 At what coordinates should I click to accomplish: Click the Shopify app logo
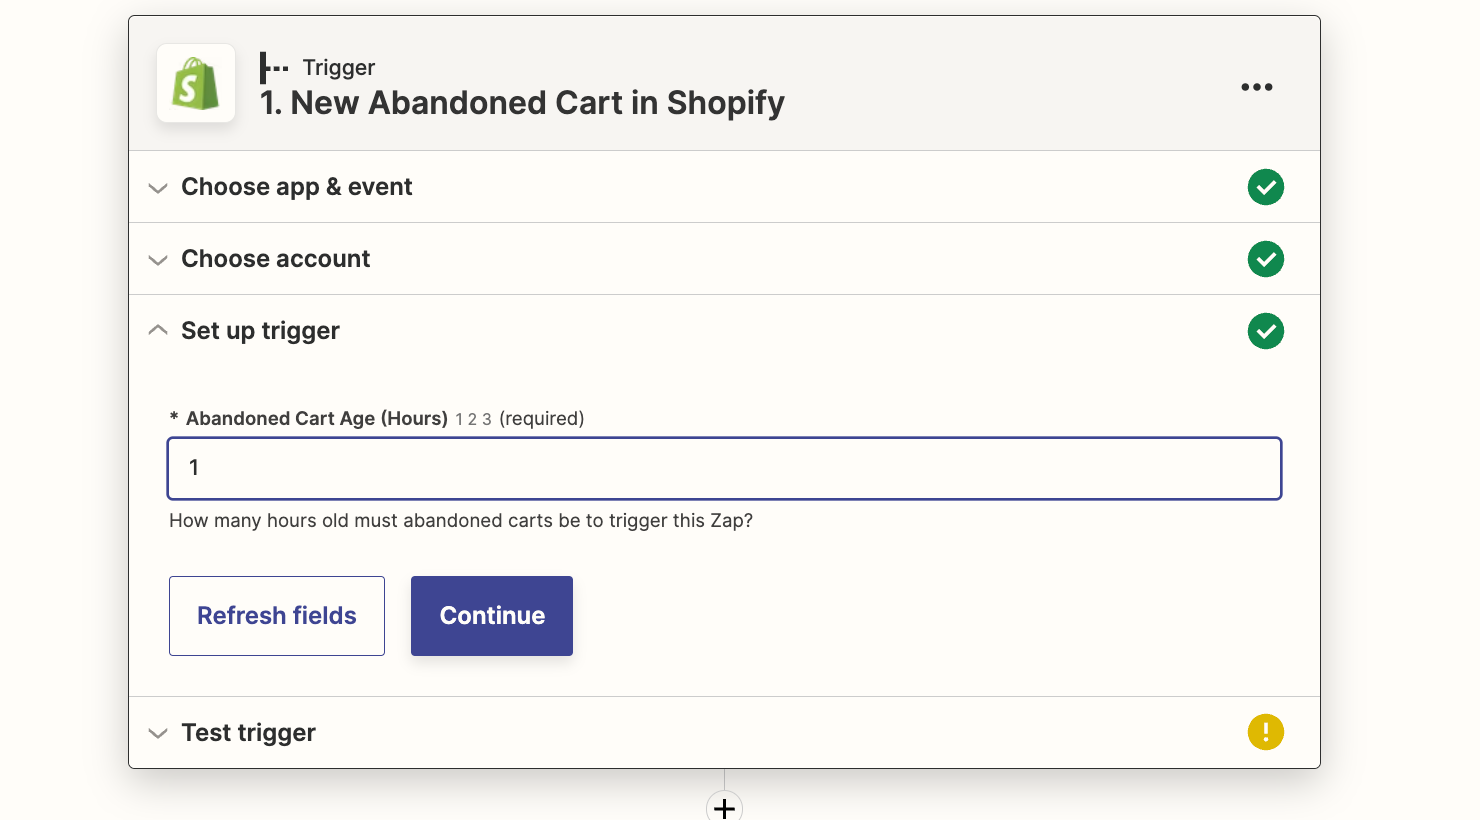[x=195, y=83]
